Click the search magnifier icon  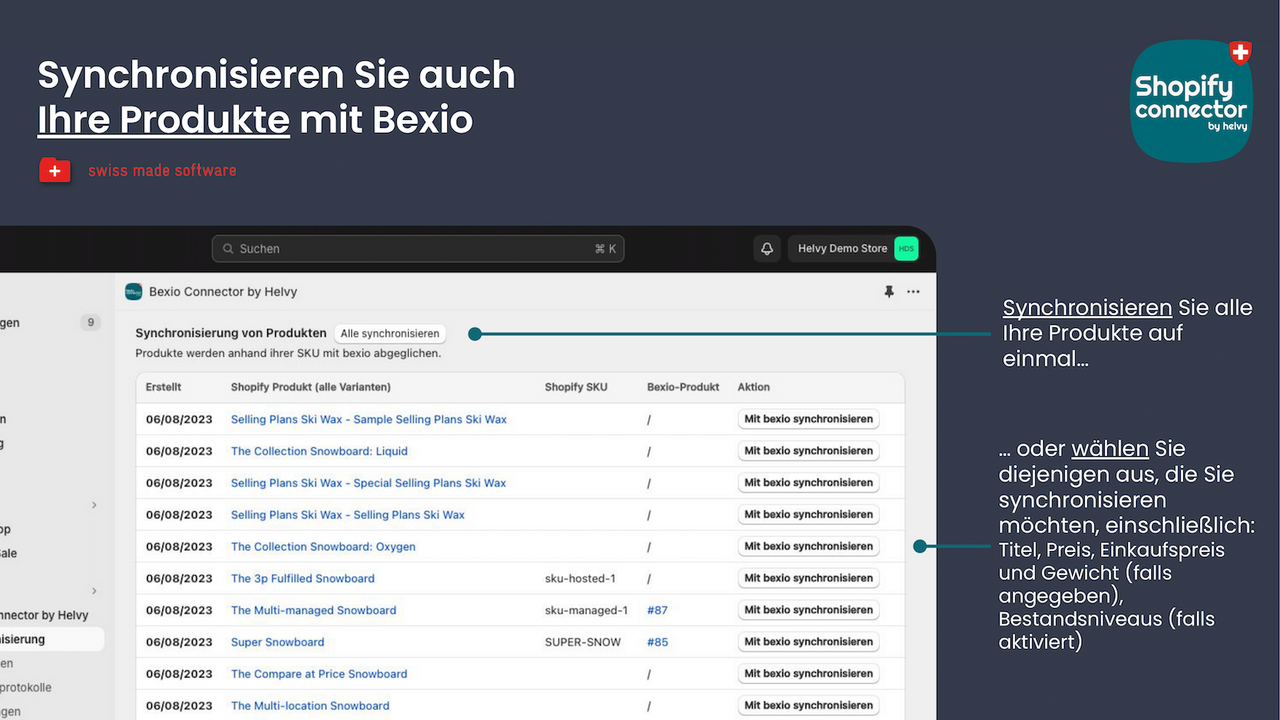228,249
